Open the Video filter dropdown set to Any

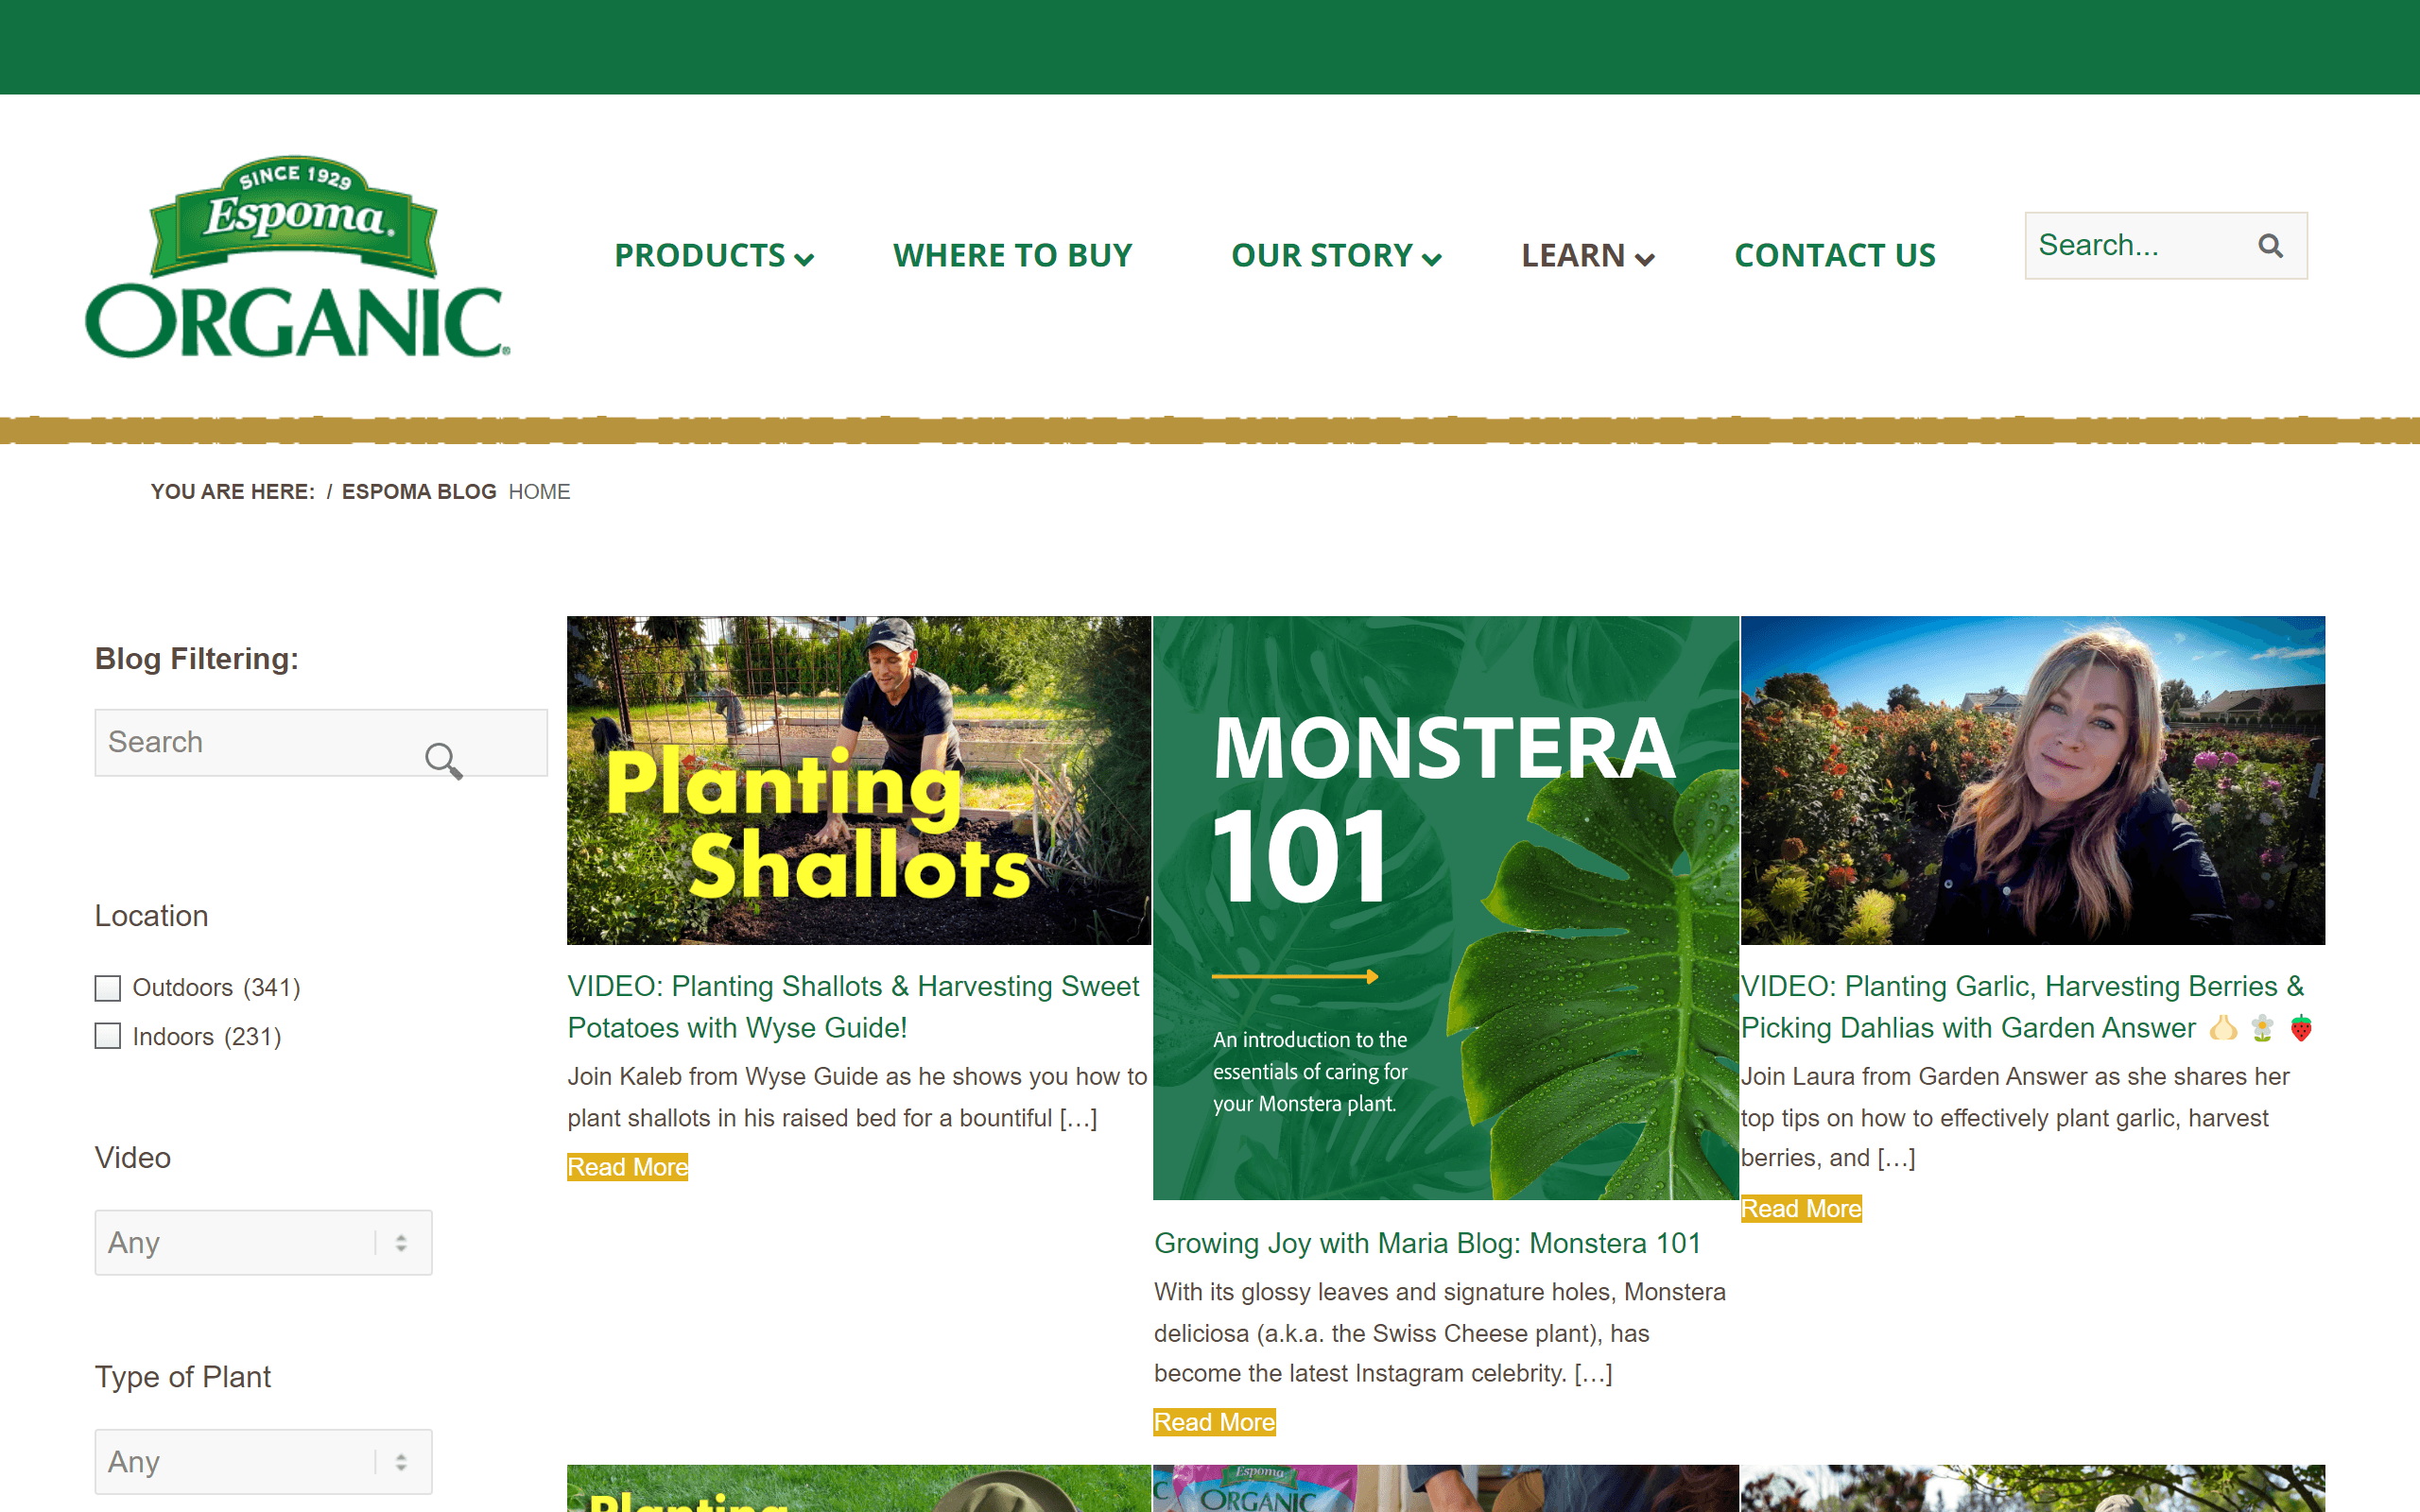tap(263, 1242)
